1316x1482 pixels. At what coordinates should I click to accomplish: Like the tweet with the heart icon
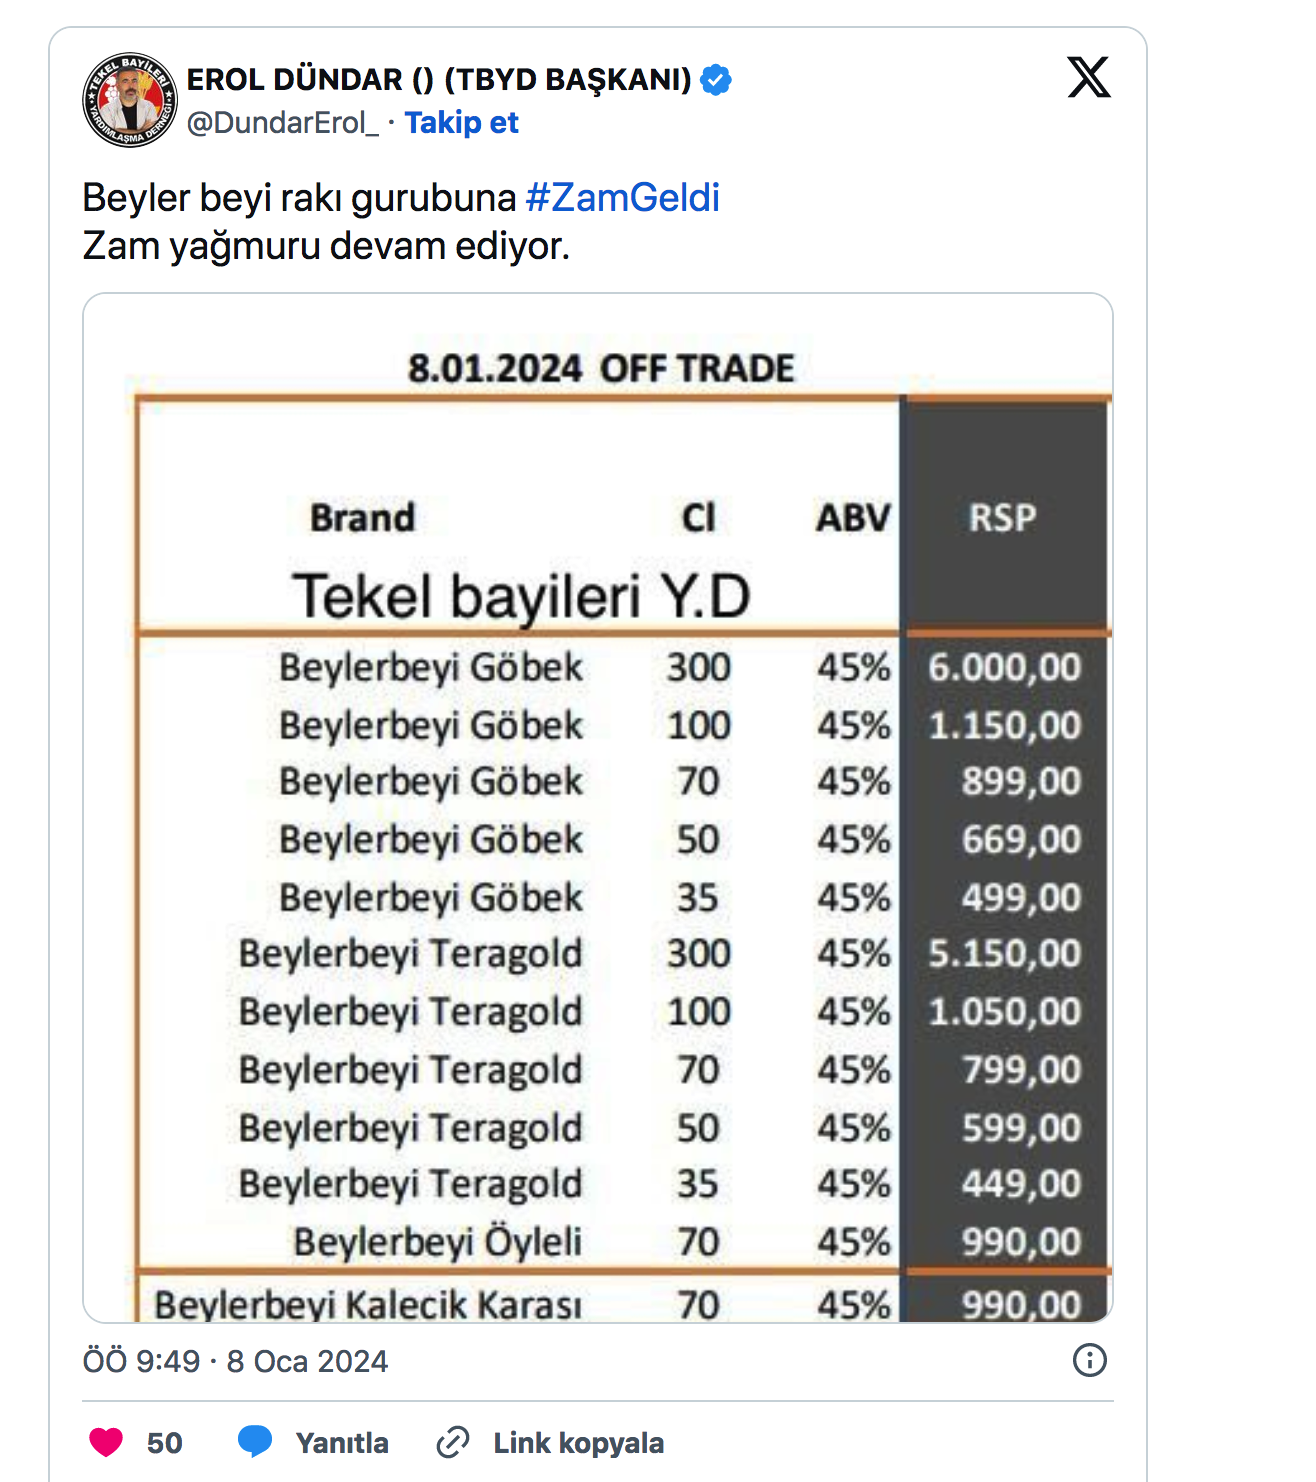coord(106,1442)
